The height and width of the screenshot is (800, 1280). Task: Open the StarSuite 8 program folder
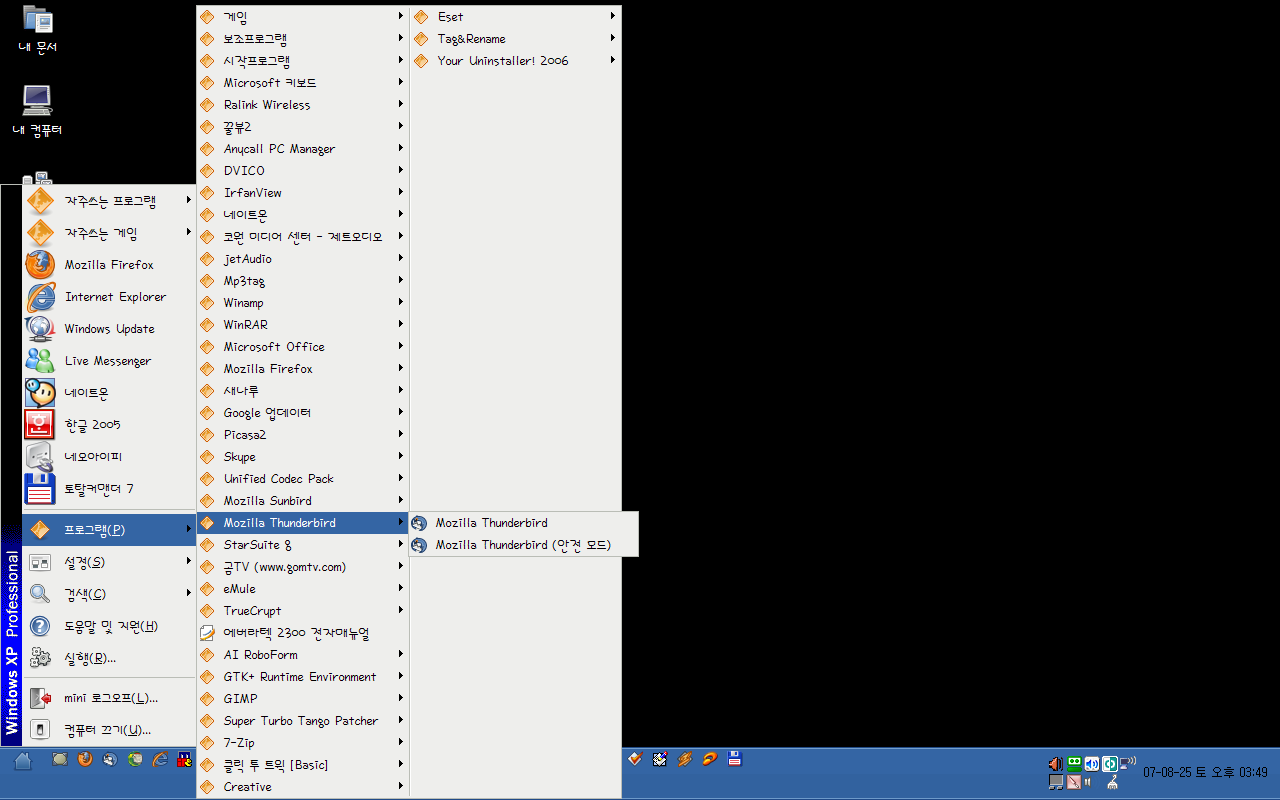click(303, 545)
